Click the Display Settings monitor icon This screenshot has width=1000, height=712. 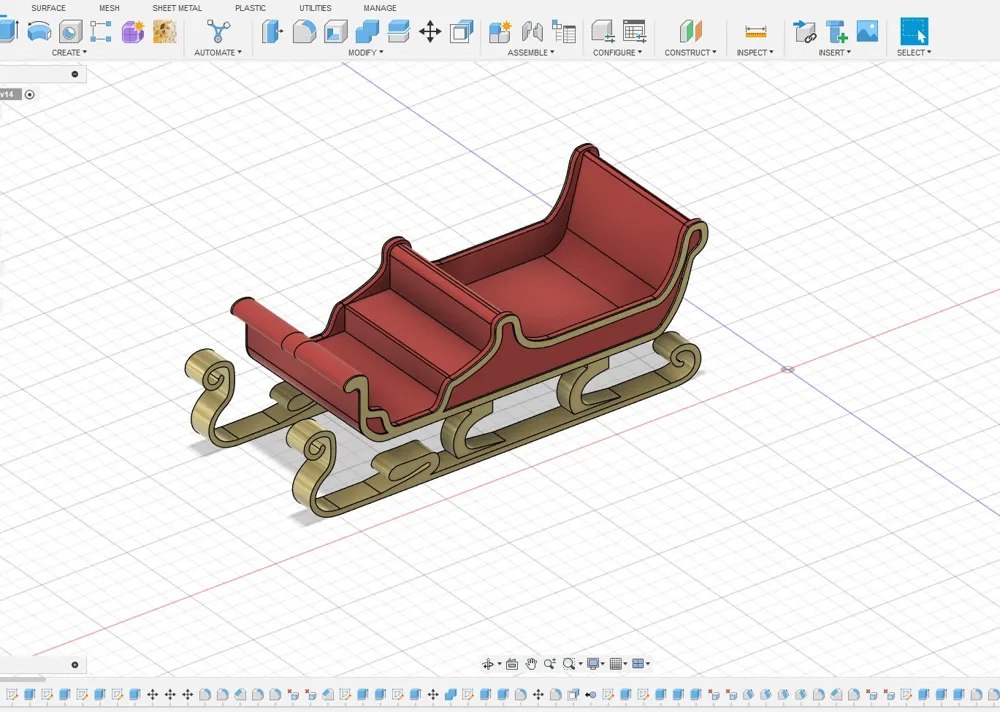592,664
